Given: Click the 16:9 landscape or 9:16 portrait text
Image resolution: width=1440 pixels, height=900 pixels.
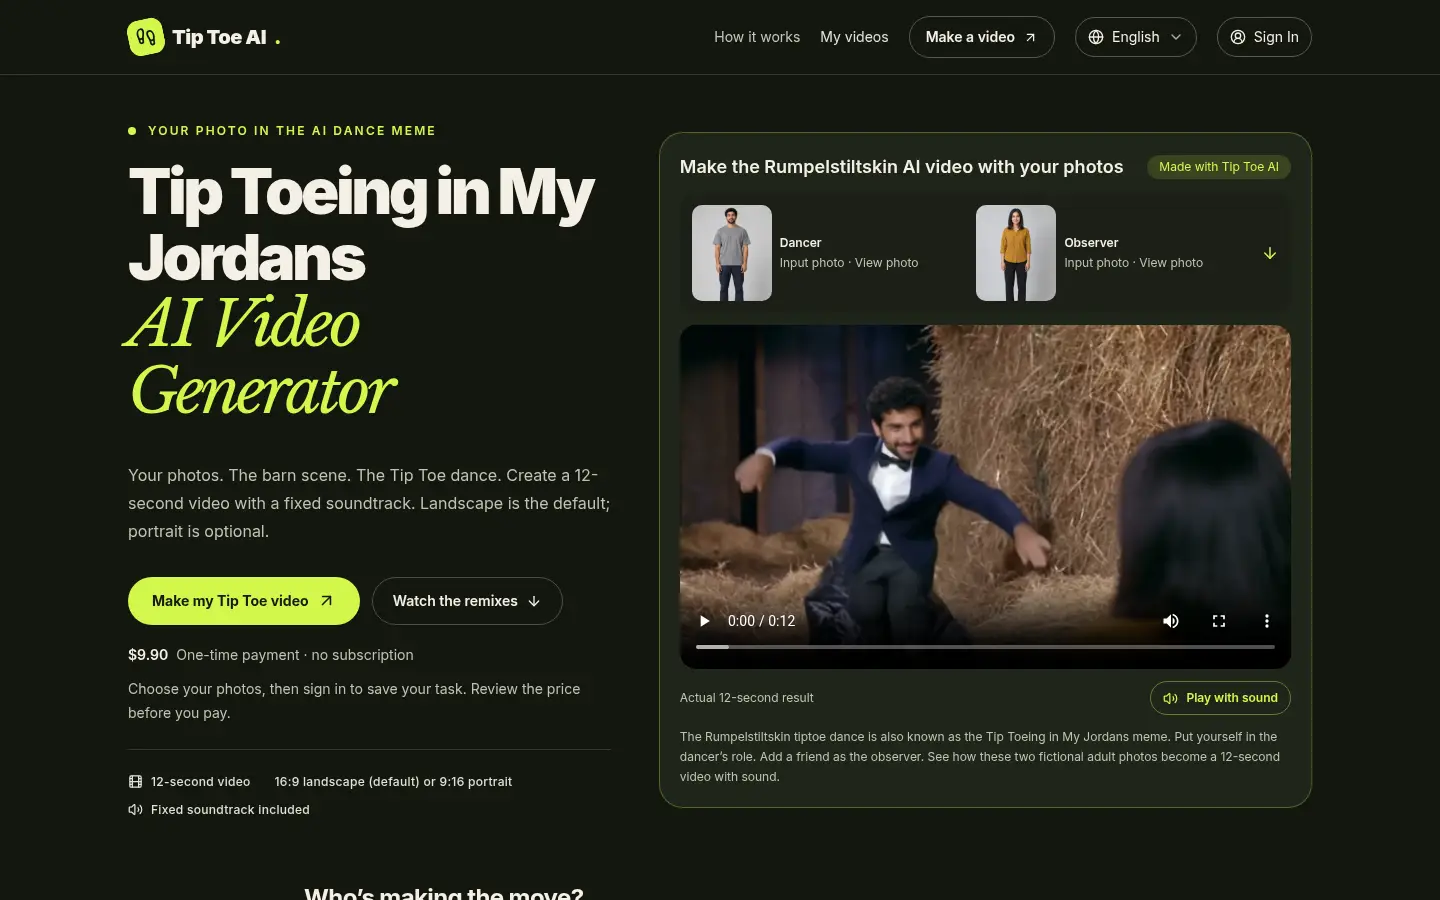Looking at the screenshot, I should [x=393, y=782].
